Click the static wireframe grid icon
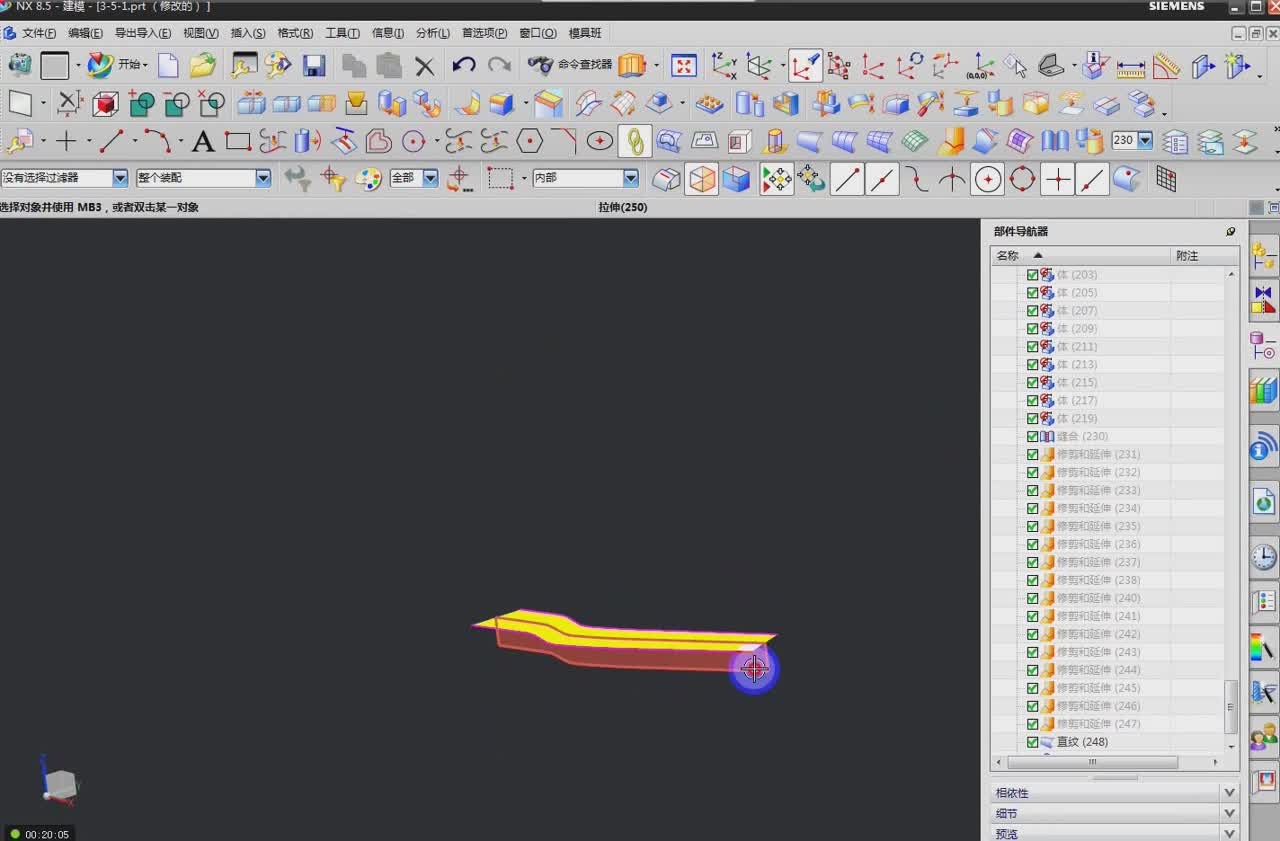The width and height of the screenshot is (1280, 841). (x=1166, y=179)
